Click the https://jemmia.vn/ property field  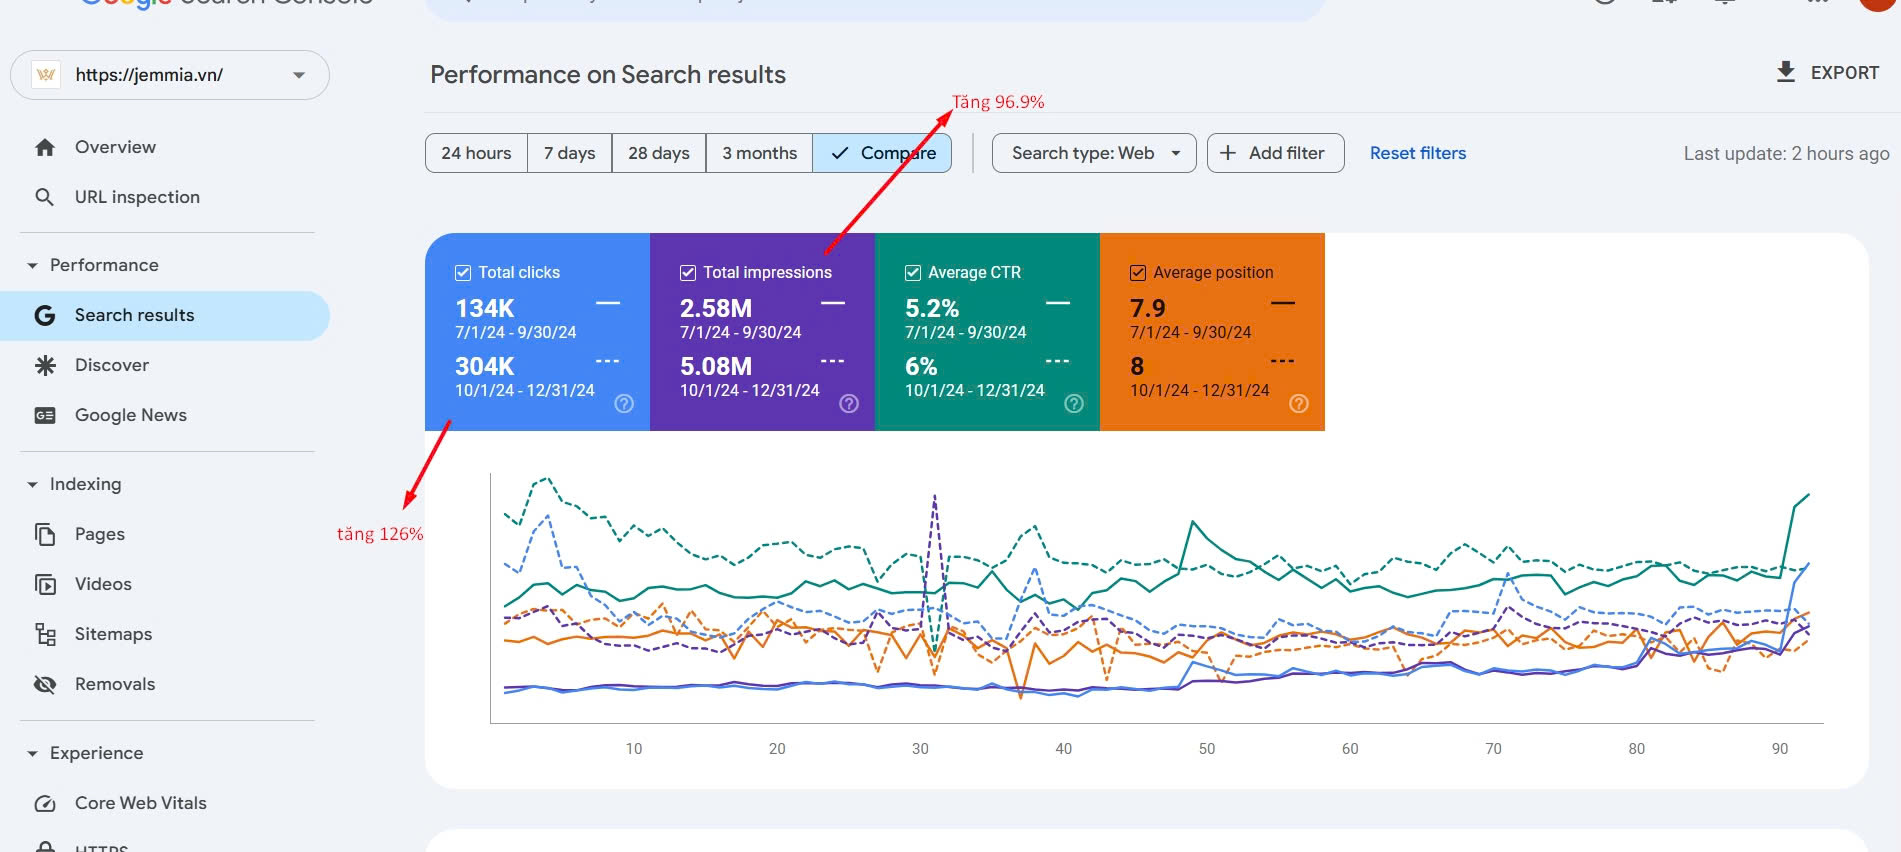click(170, 75)
